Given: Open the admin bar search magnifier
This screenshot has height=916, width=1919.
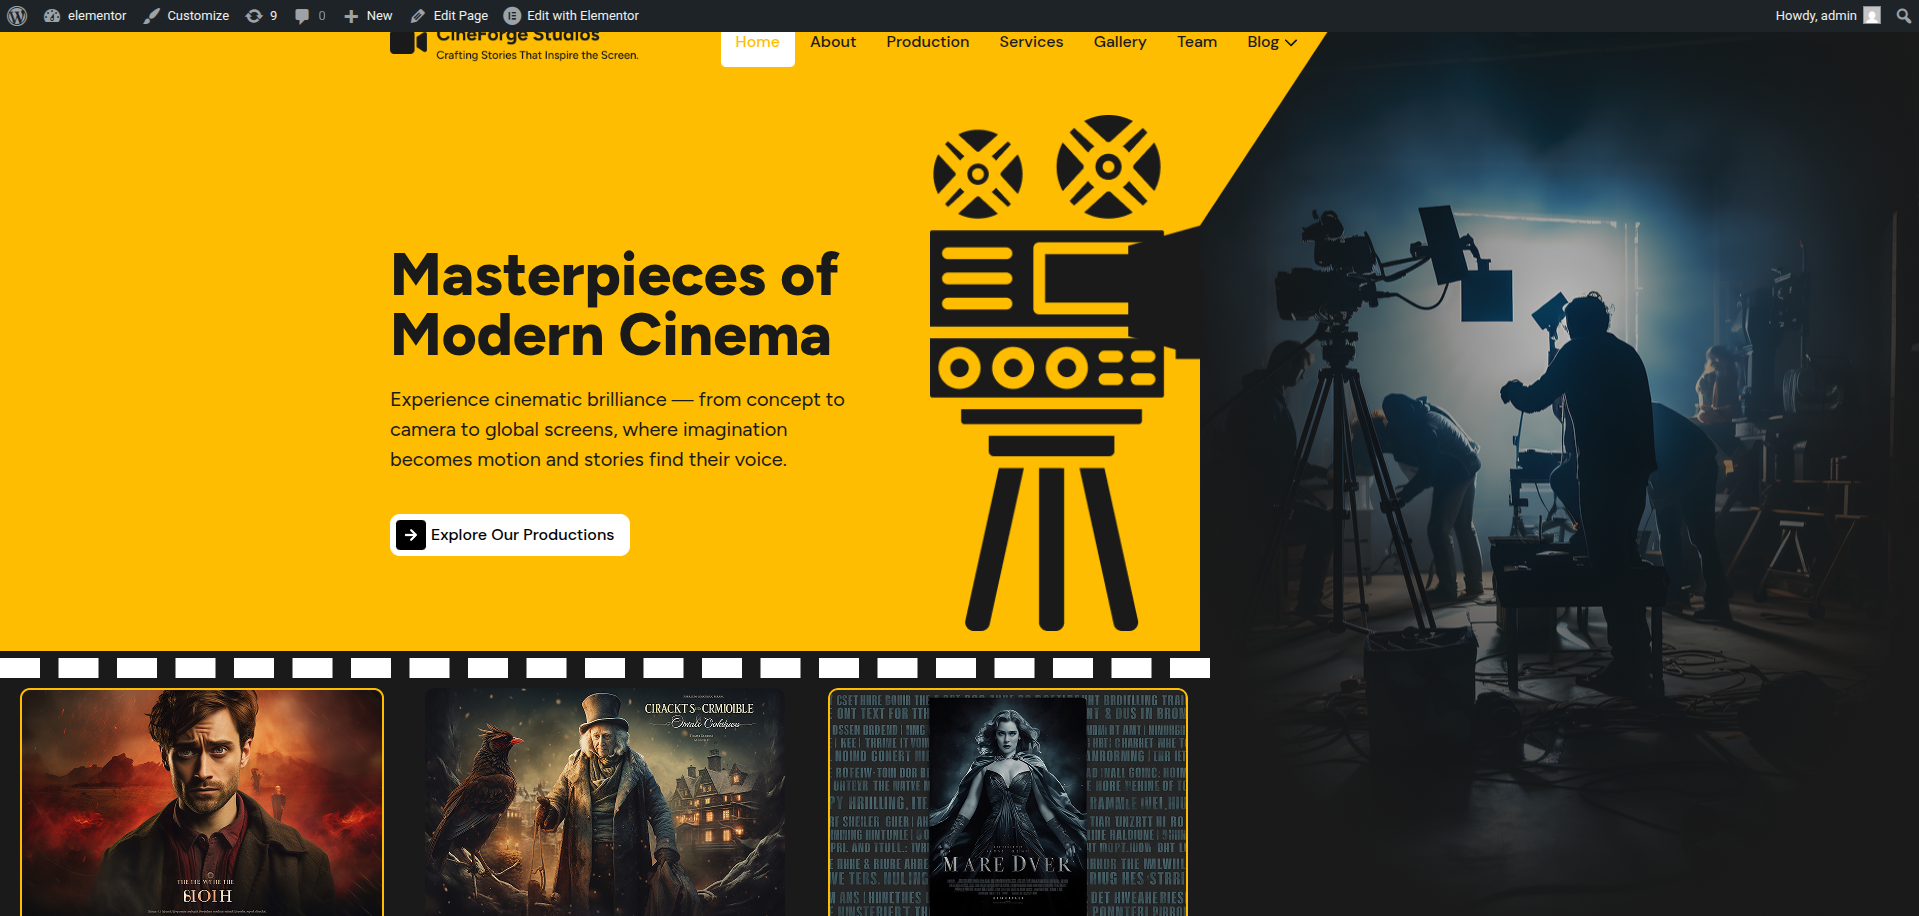Looking at the screenshot, I should 1903,16.
